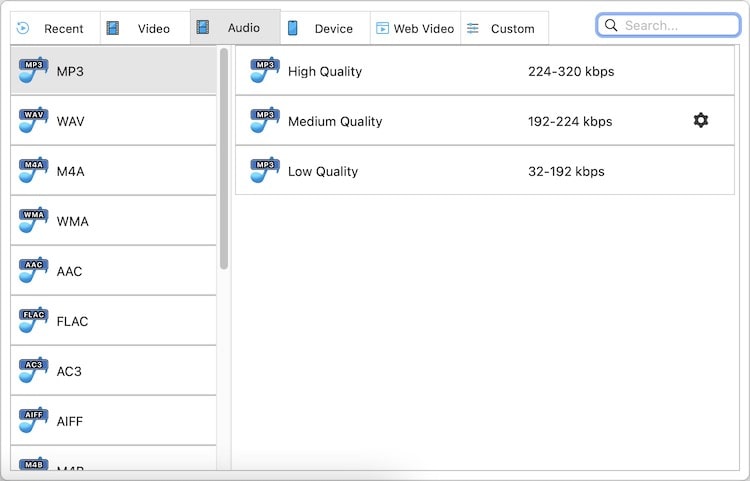
Task: Choose the Medium Quality preset label
Action: [x=335, y=121]
